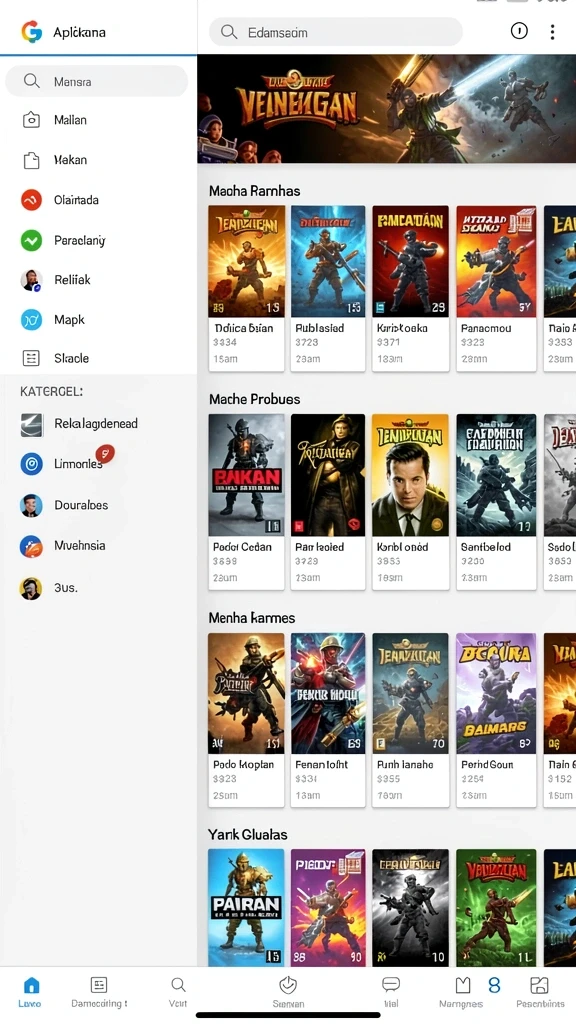576x1024 pixels.
Task: Click the Google logo beside Aplickana
Action: tap(31, 31)
